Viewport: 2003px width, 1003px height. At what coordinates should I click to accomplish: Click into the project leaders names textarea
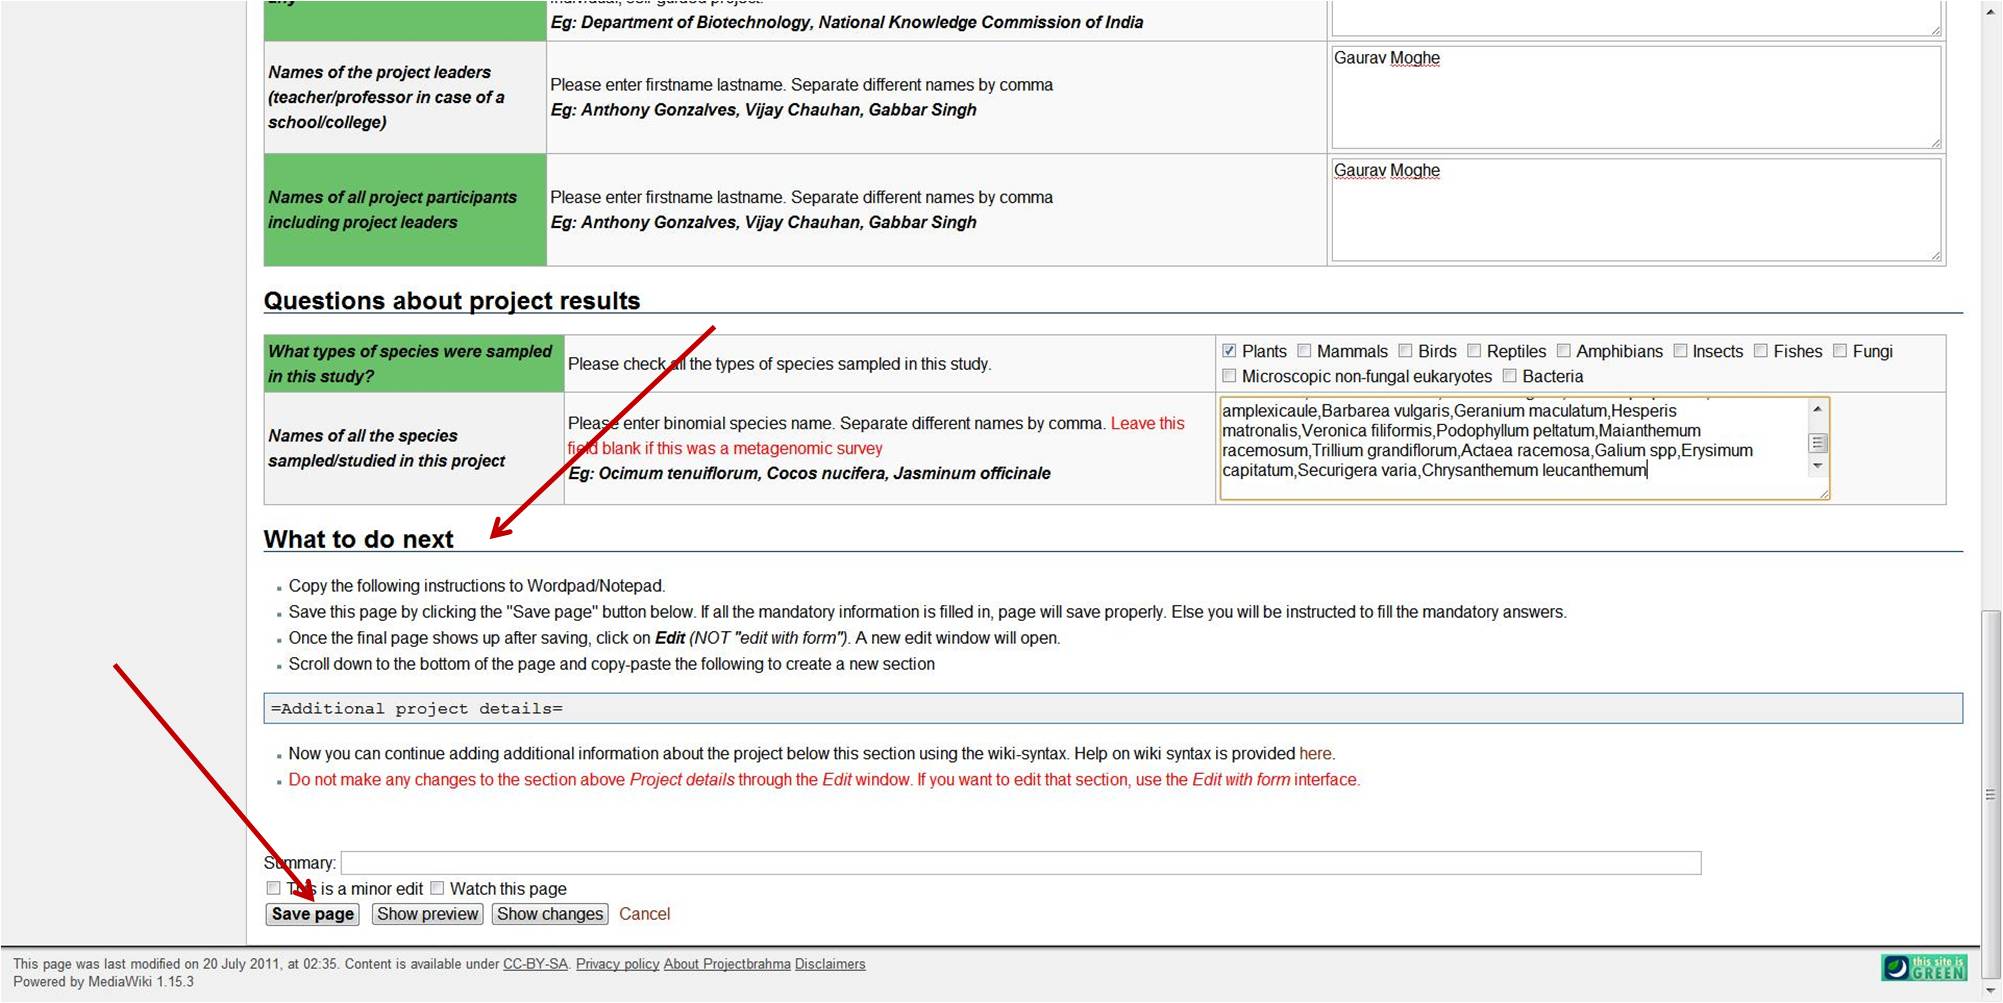tap(1636, 97)
